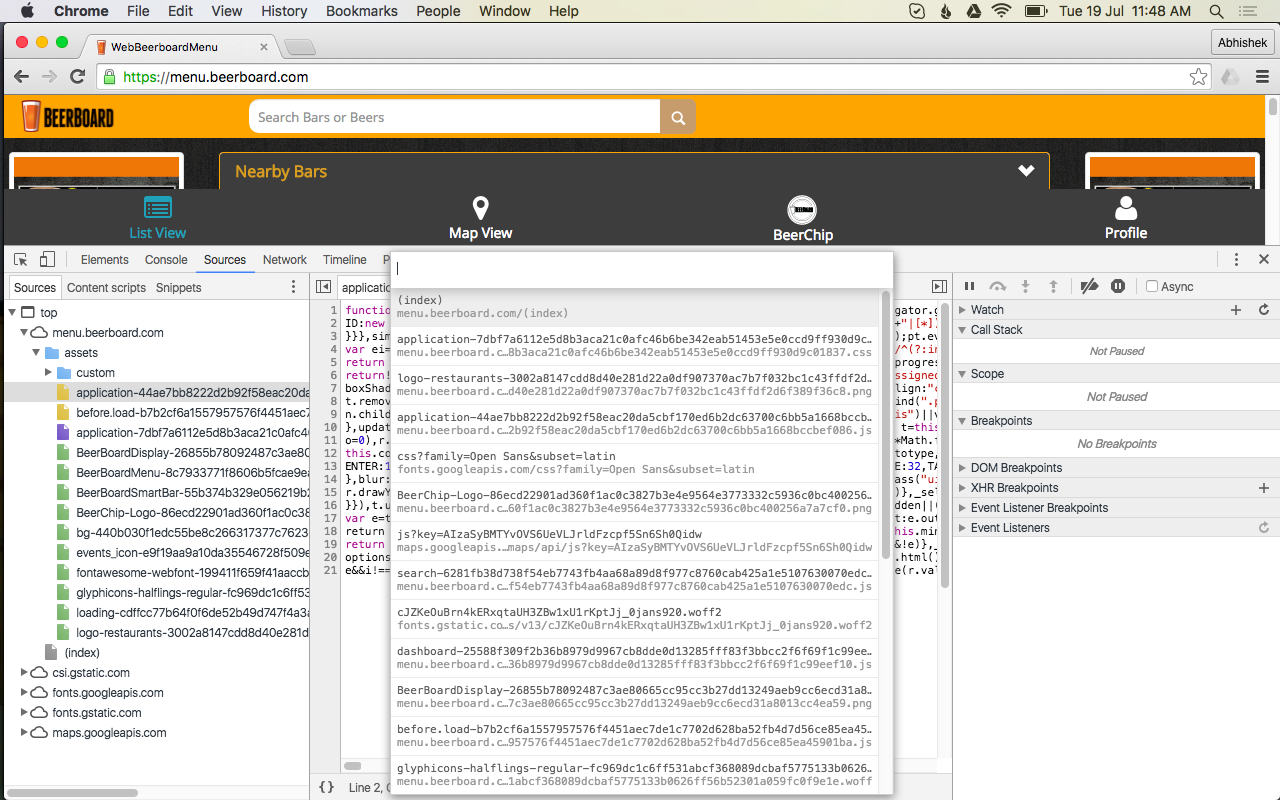The image size is (1280, 800).
Task: Expand fonts.googleapis.com domain node
Action: pyautogui.click(x=24, y=693)
